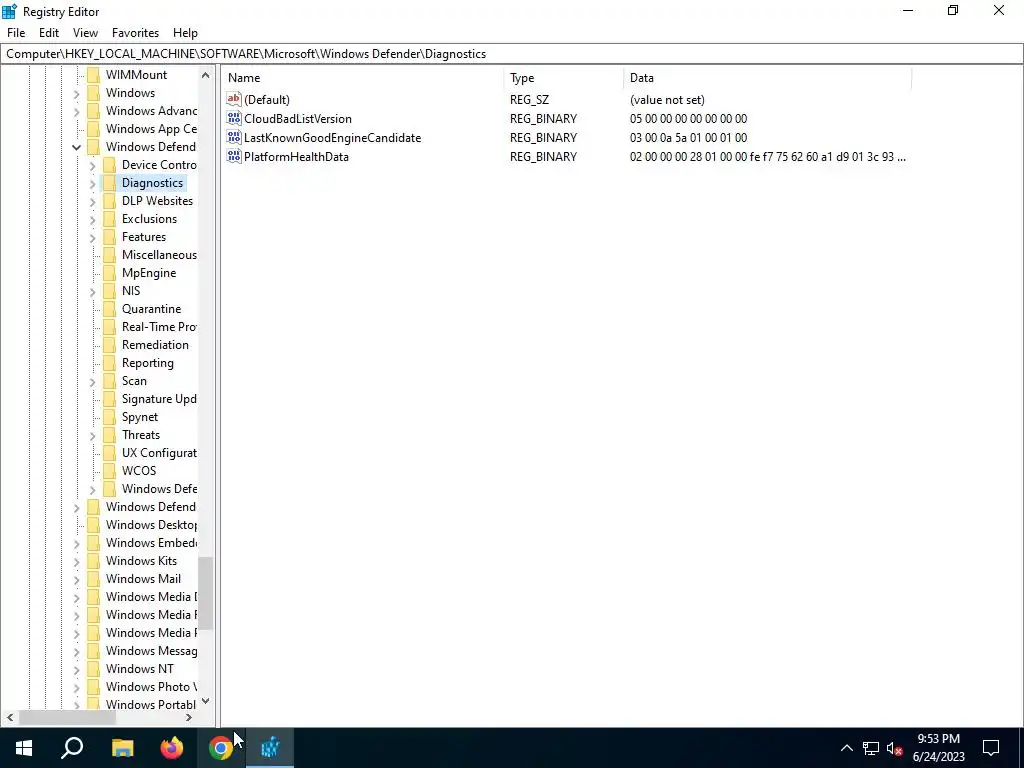Click tree vertical scrollbar up arrow
Image resolution: width=1024 pixels, height=768 pixels.
tap(206, 75)
